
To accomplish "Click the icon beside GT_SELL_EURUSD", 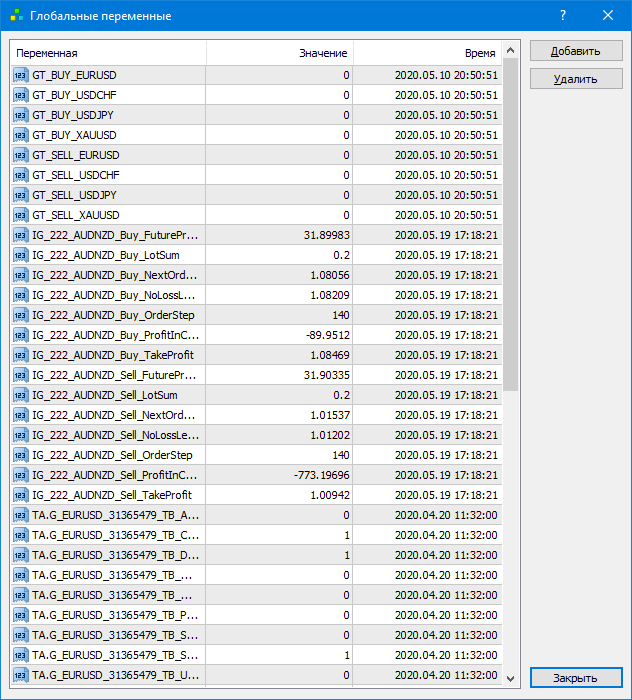I will coord(21,155).
